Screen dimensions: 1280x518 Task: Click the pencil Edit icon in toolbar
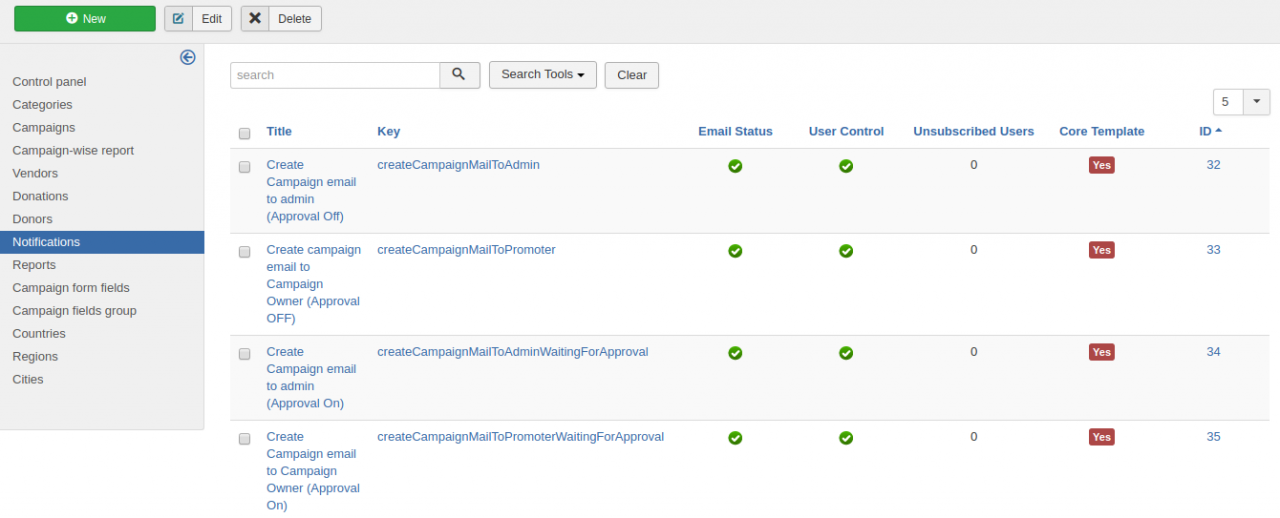[x=179, y=19]
